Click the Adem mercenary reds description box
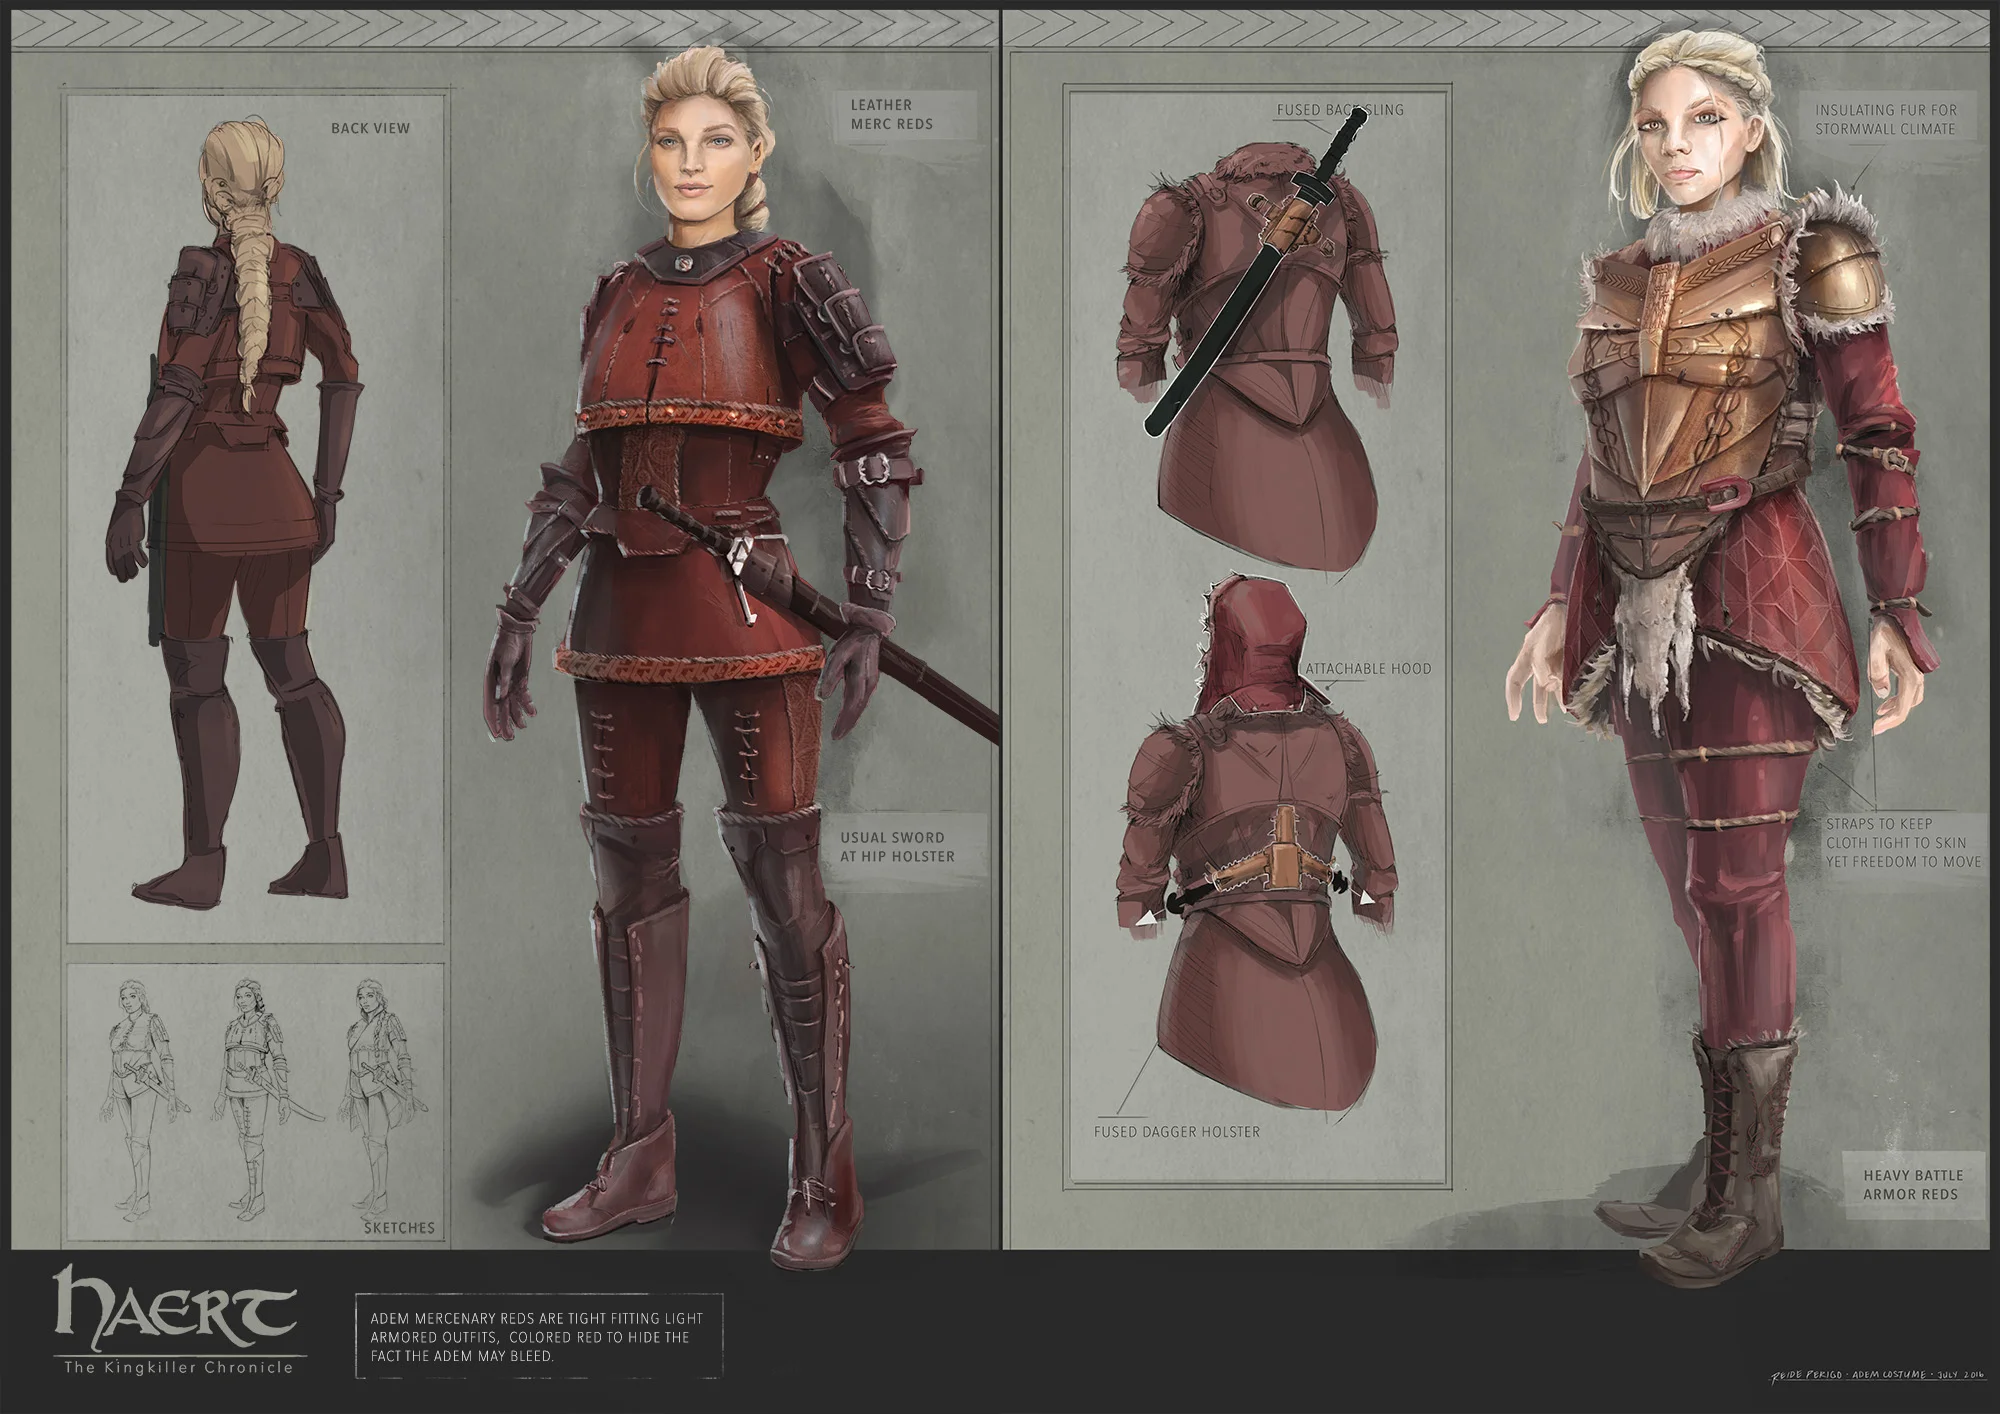 (x=538, y=1337)
